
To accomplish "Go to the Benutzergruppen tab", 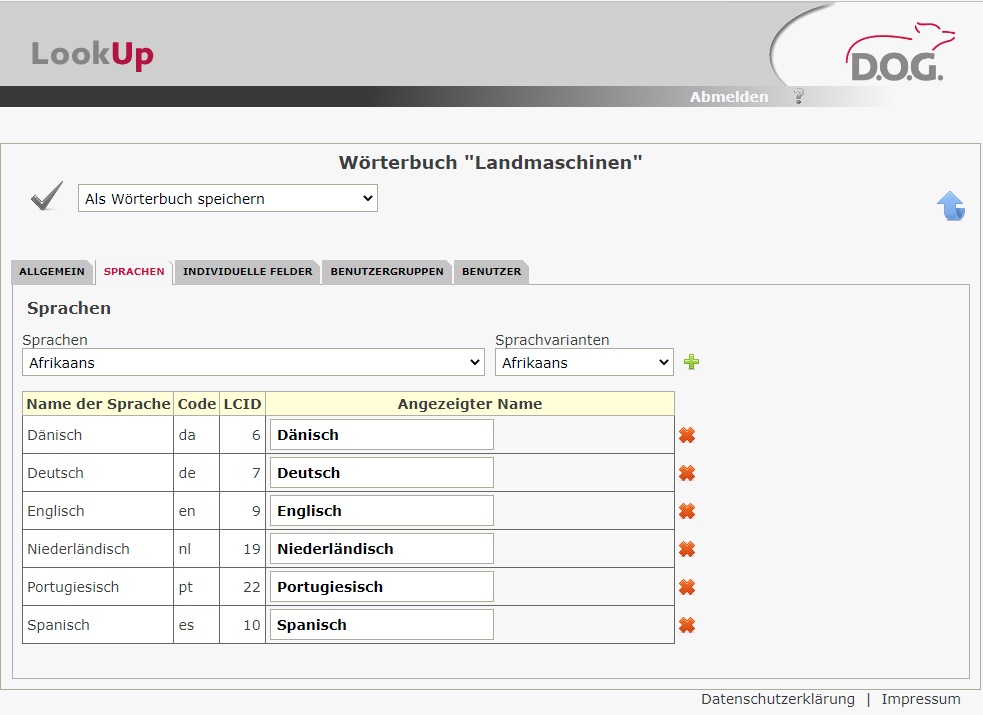I will [x=386, y=272].
